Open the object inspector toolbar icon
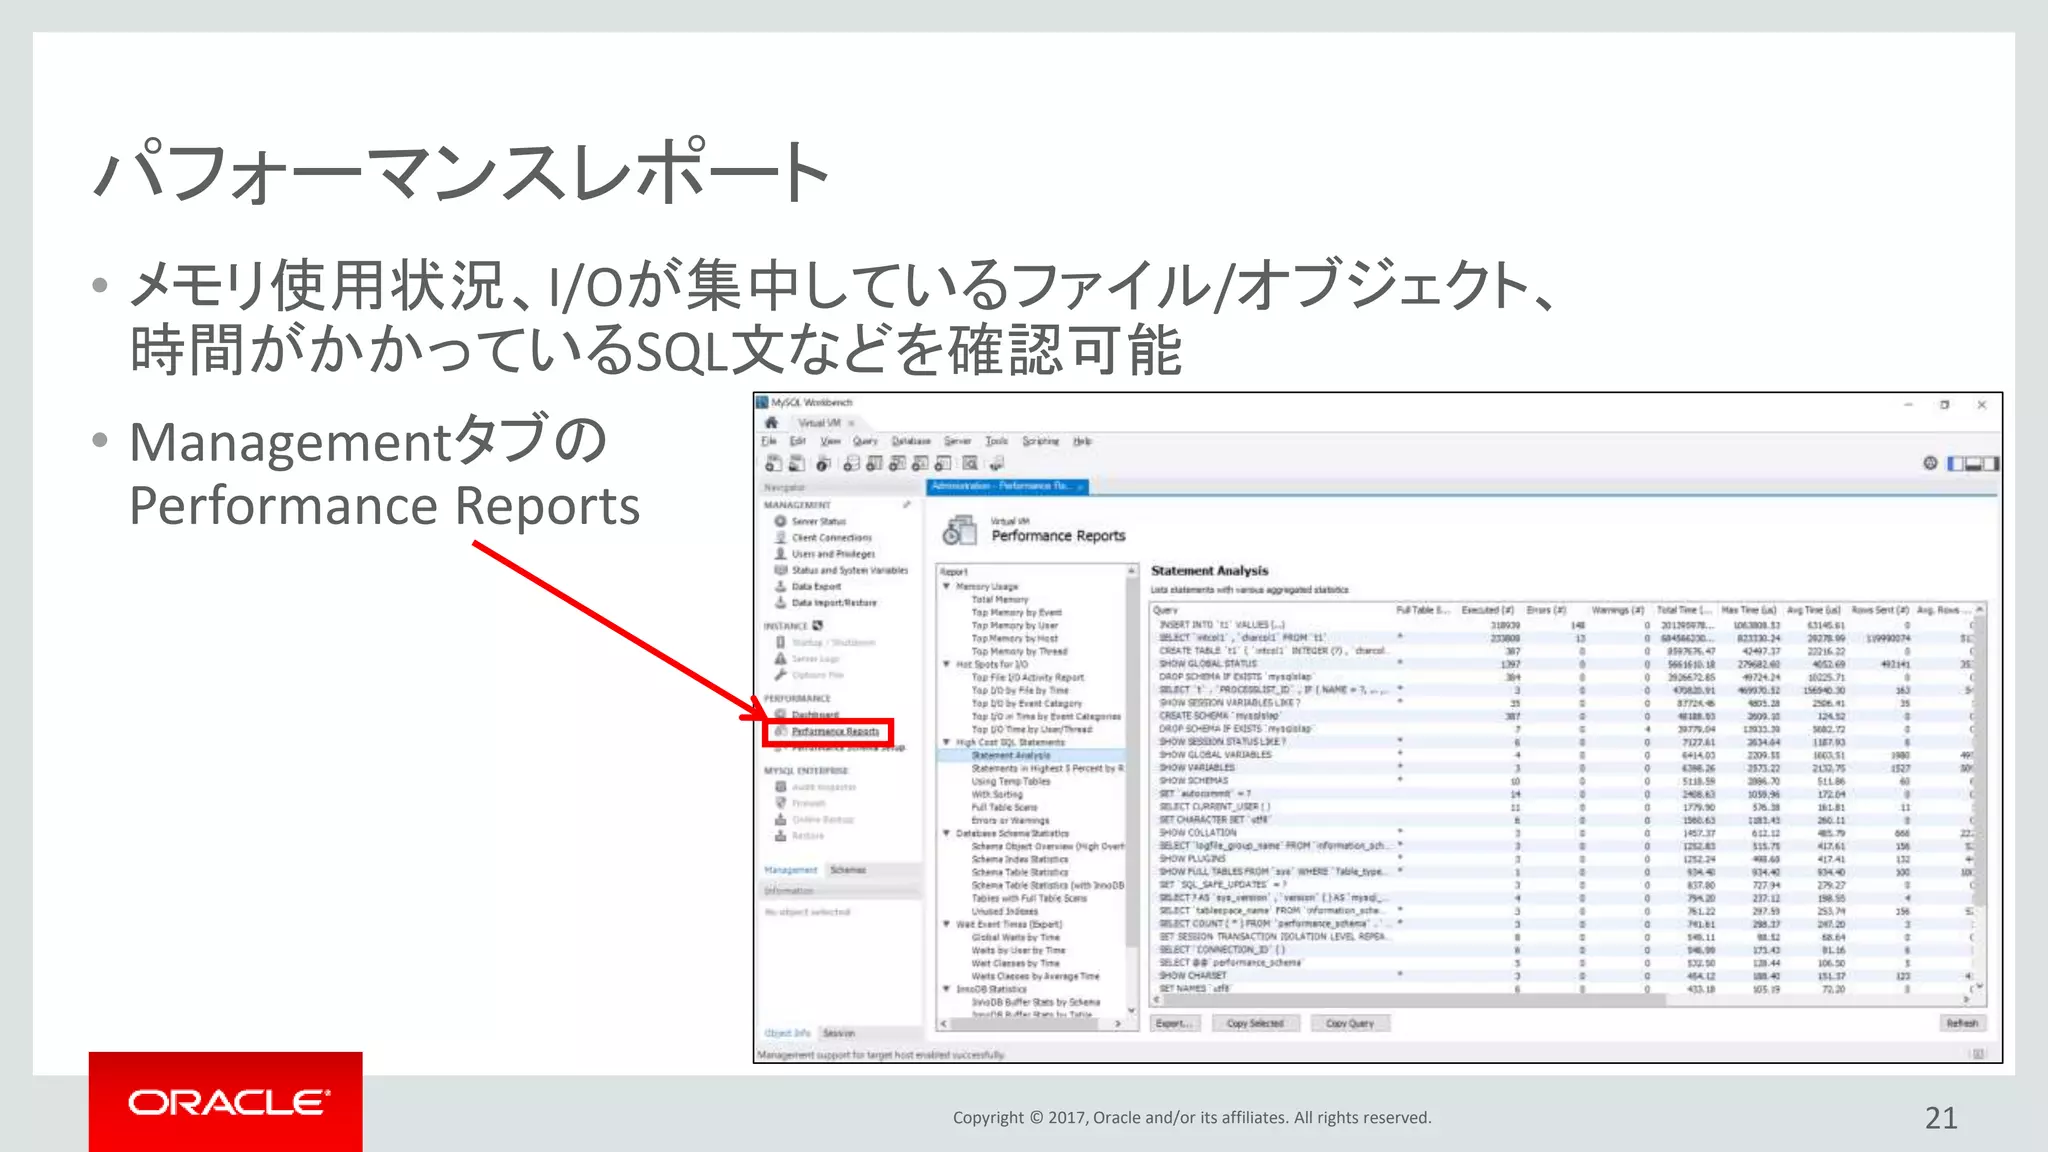Viewport: 2048px width, 1152px height. [823, 463]
